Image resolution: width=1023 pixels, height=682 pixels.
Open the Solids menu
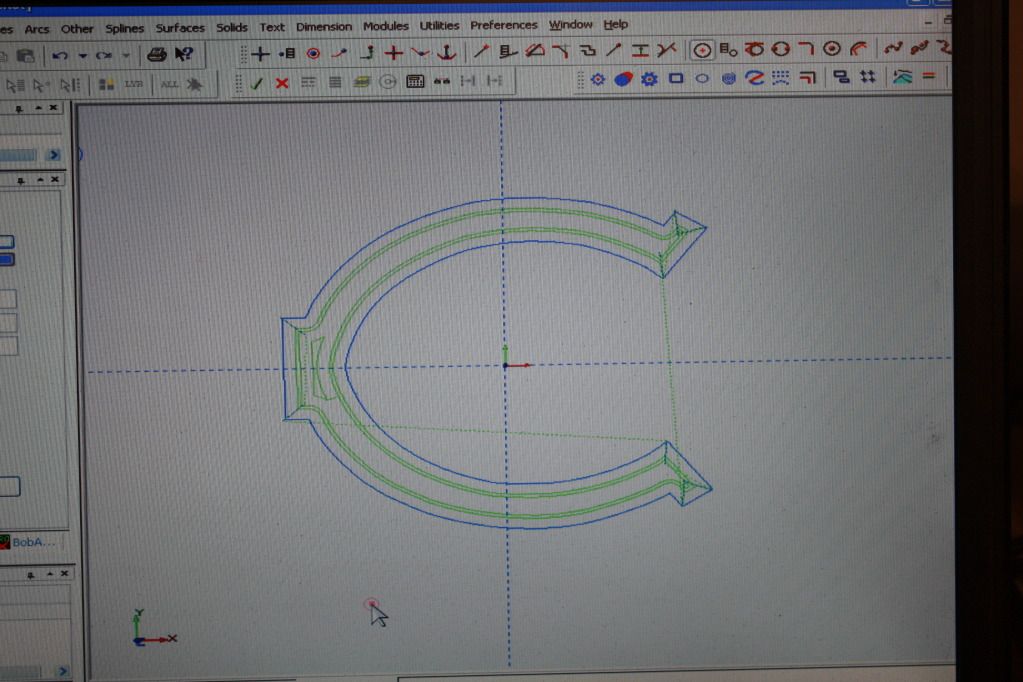(232, 27)
